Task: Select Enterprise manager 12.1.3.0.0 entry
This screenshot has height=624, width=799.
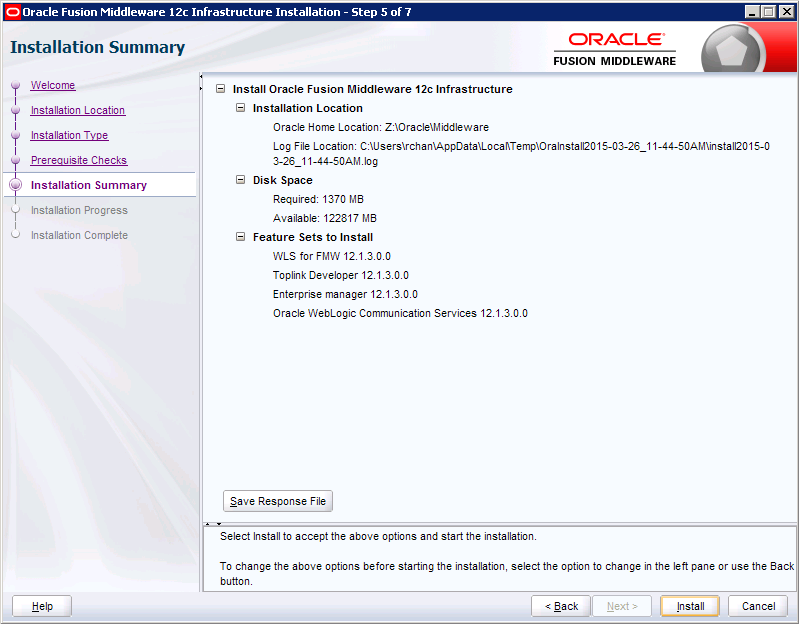Action: click(345, 294)
